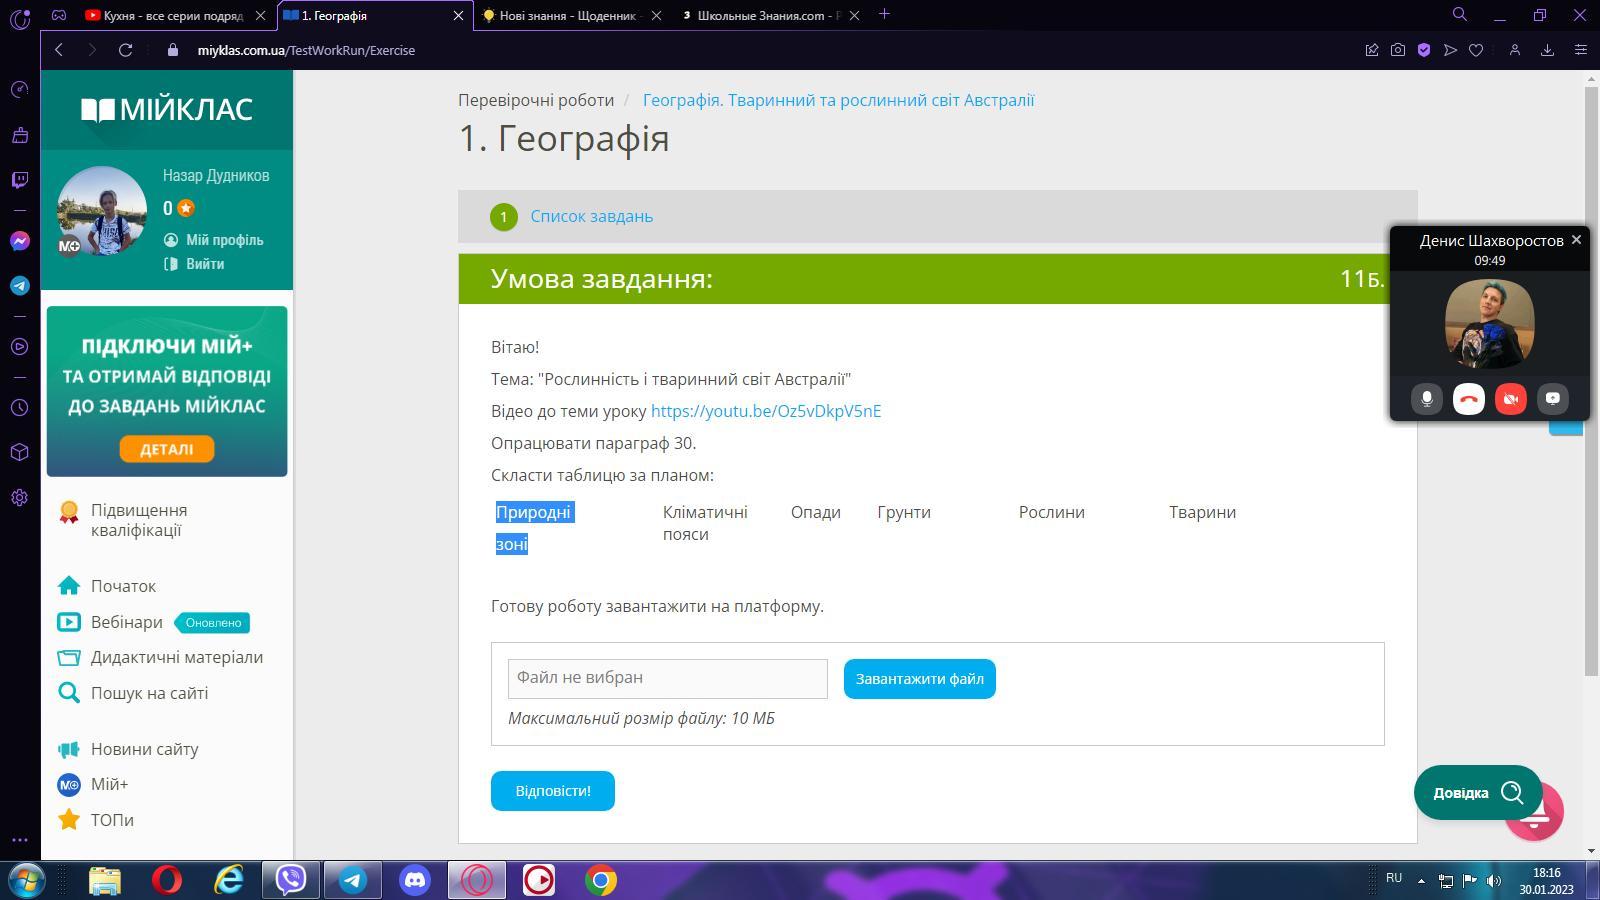Open Telegram in the Opera sidebar
The image size is (1600, 900).
pos(19,286)
